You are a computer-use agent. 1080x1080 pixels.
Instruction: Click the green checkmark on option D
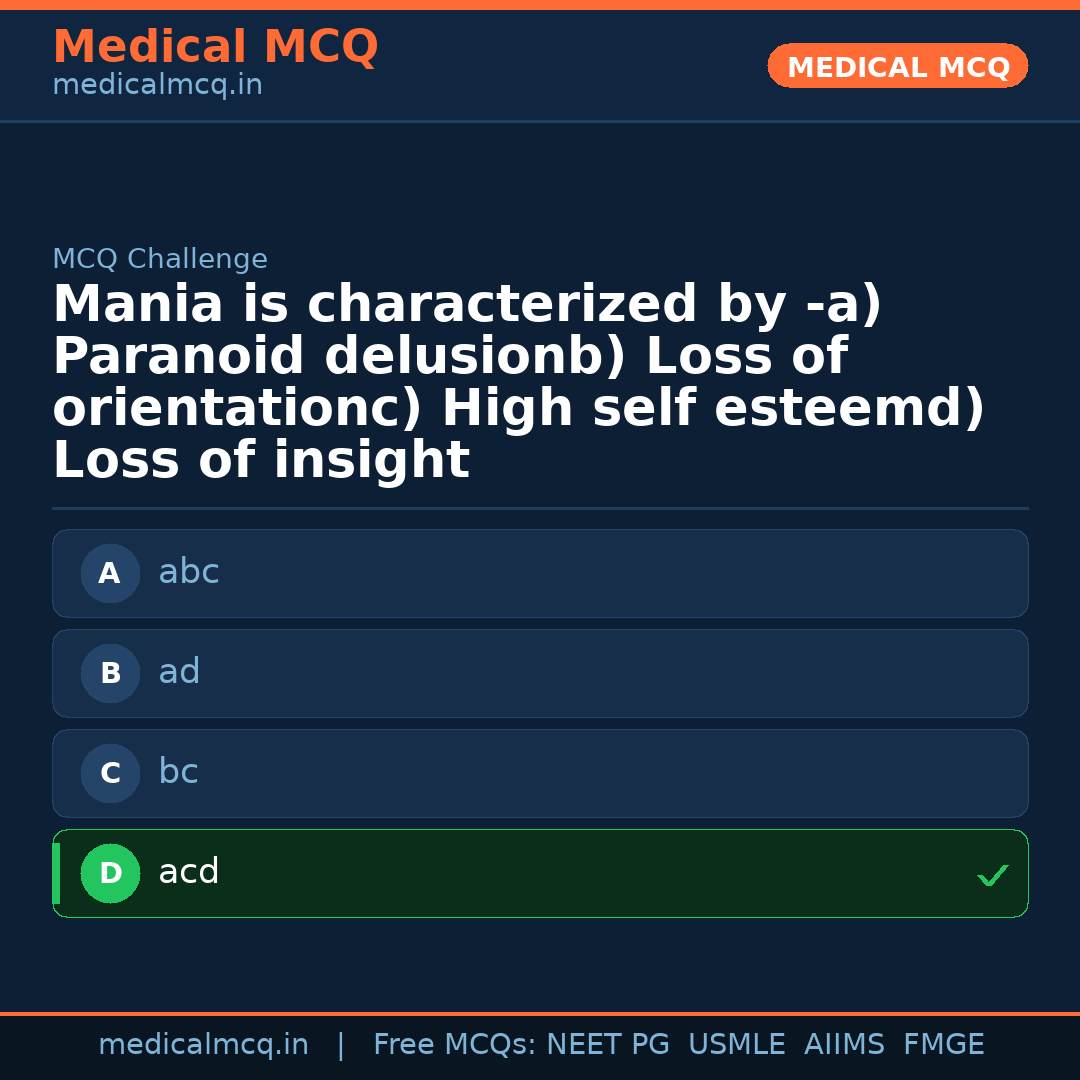click(992, 876)
